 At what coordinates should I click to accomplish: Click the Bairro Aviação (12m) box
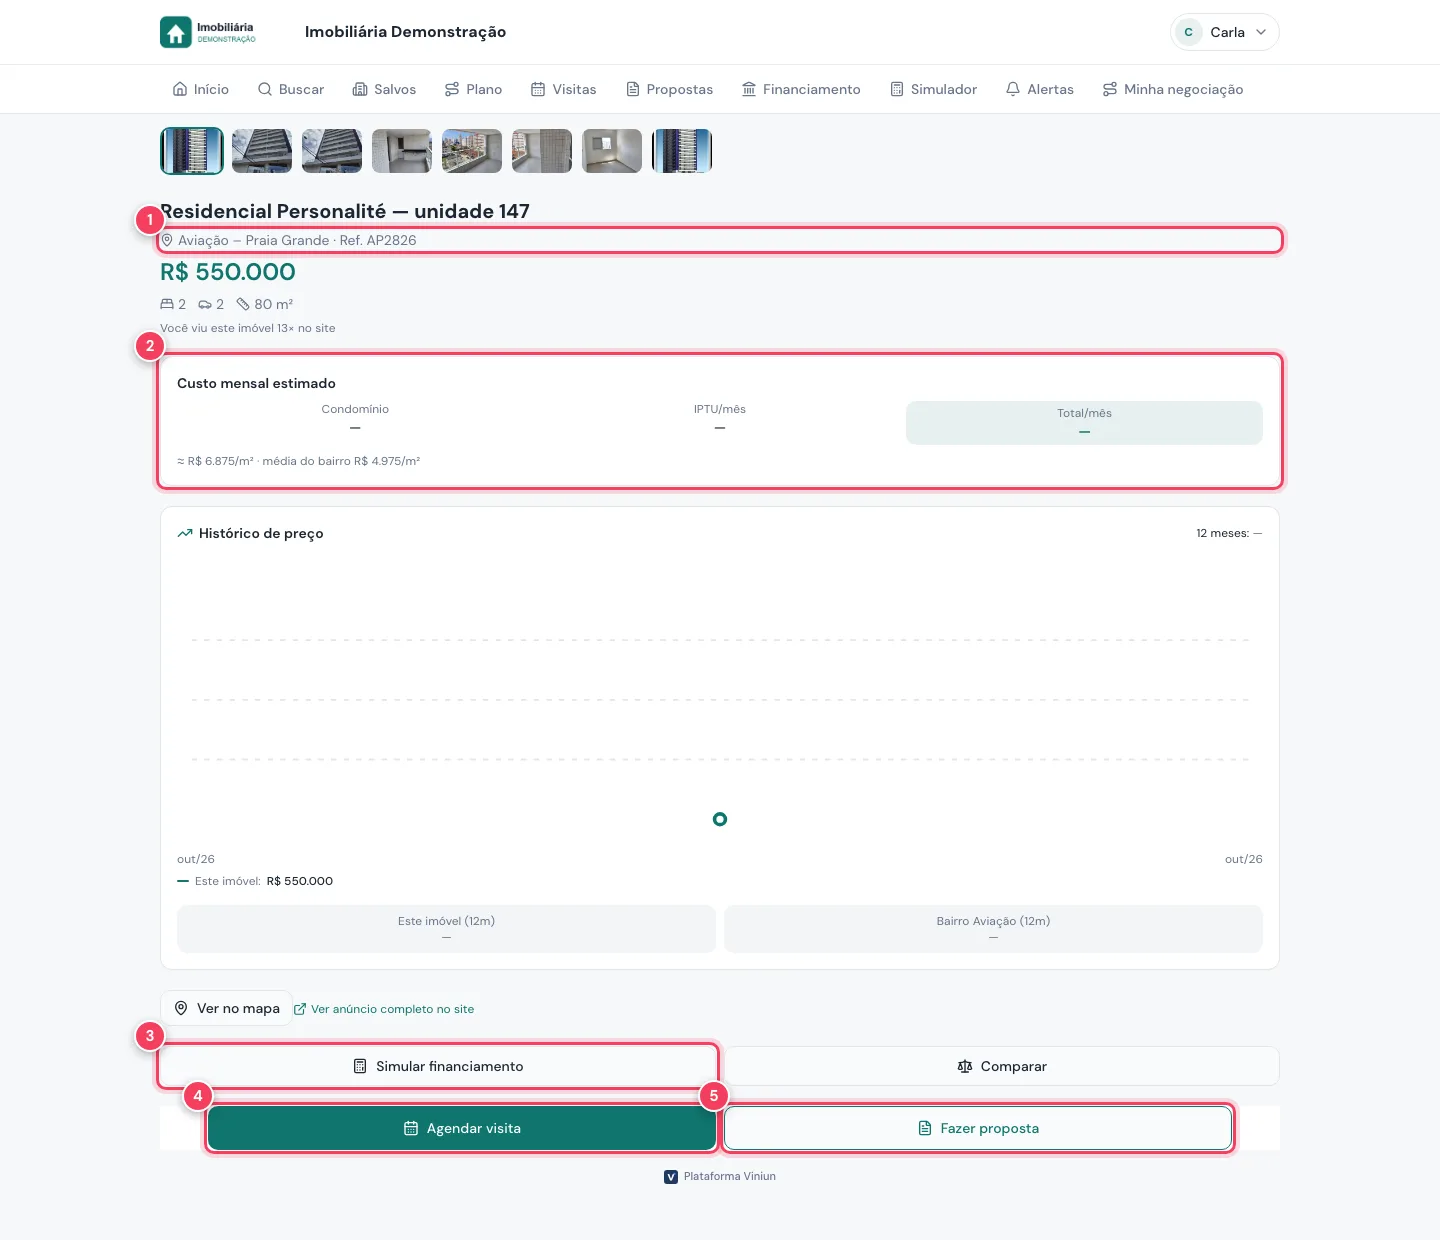pos(993,929)
